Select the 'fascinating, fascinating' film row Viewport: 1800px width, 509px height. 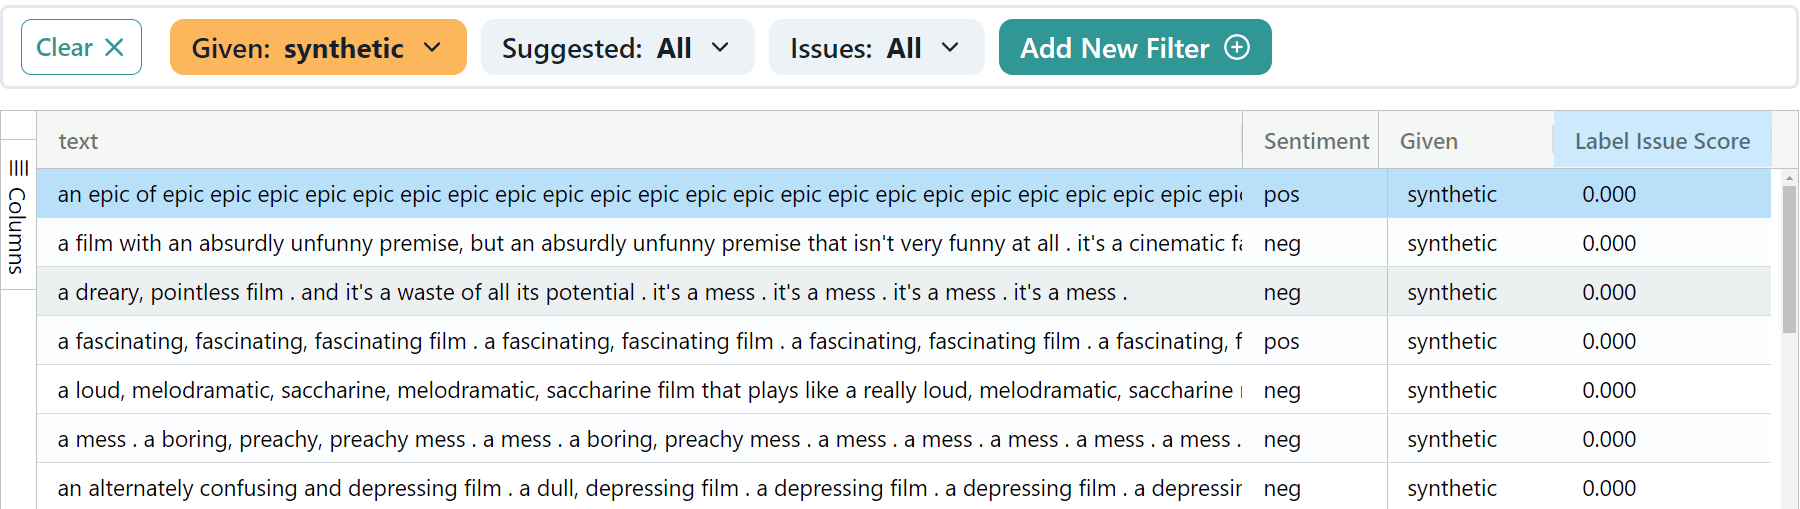(x=640, y=341)
